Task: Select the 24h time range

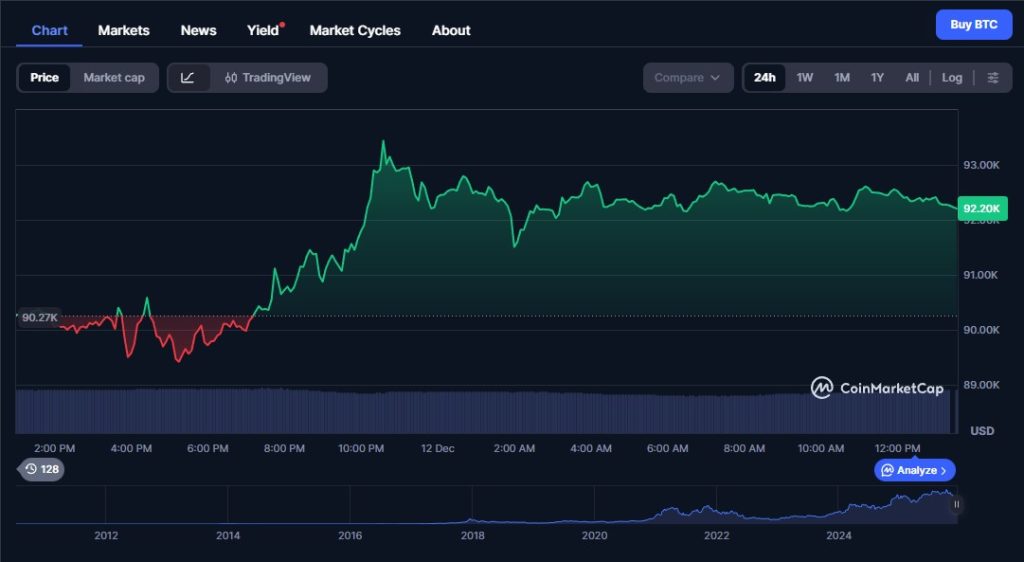Action: [x=765, y=78]
